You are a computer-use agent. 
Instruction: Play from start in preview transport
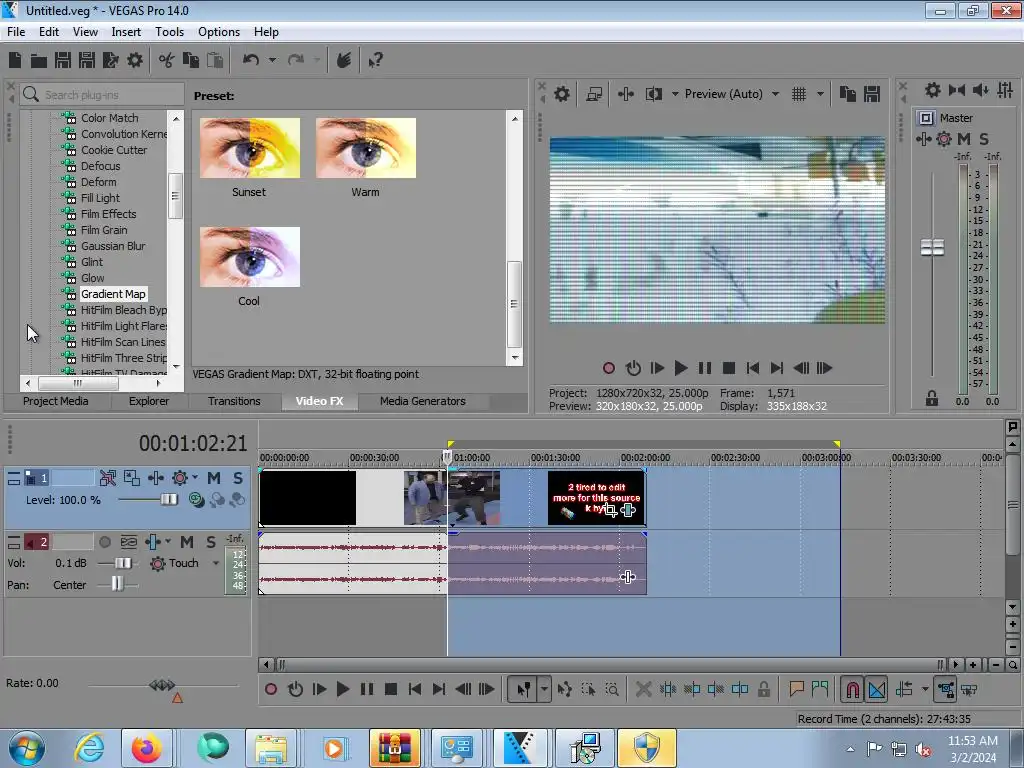(657, 368)
